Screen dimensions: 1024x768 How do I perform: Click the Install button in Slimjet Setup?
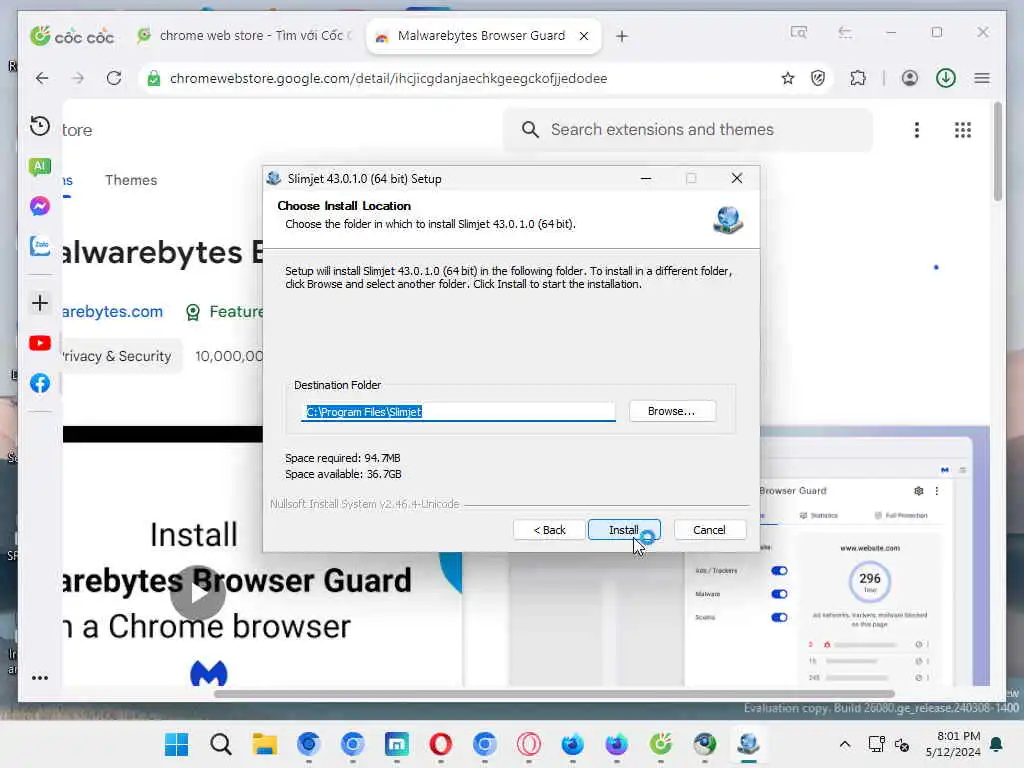pyautogui.click(x=624, y=530)
